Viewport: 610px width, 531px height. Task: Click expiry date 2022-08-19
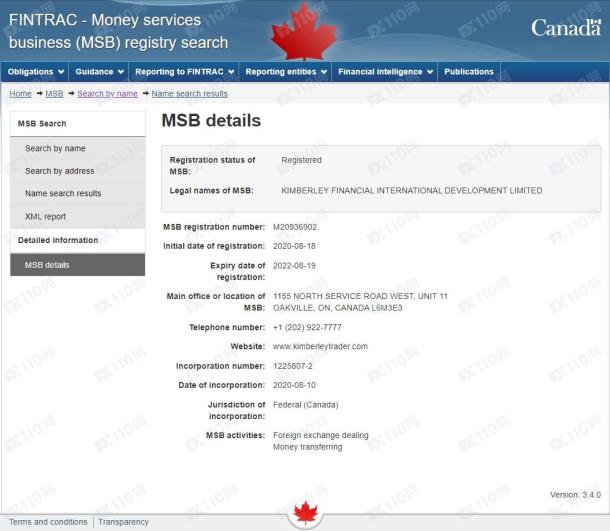[x=294, y=266]
